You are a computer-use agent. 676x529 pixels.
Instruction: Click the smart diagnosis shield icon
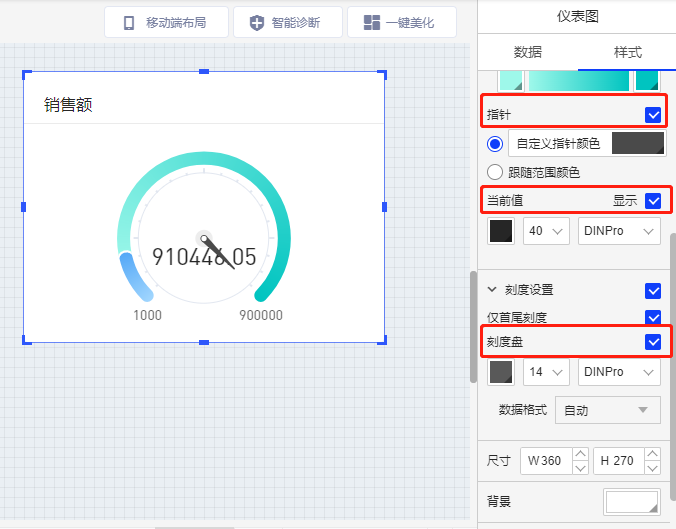coord(257,22)
